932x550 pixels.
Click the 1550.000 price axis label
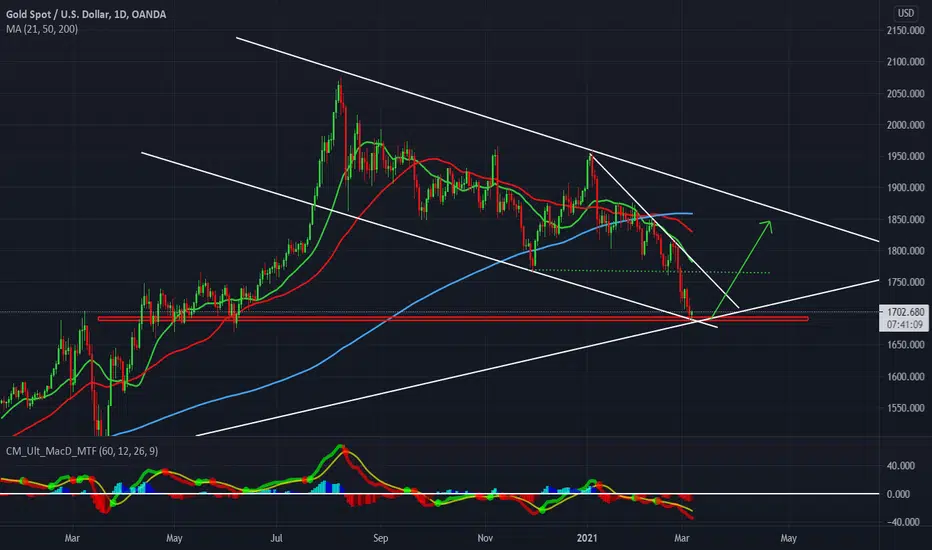[x=905, y=408]
